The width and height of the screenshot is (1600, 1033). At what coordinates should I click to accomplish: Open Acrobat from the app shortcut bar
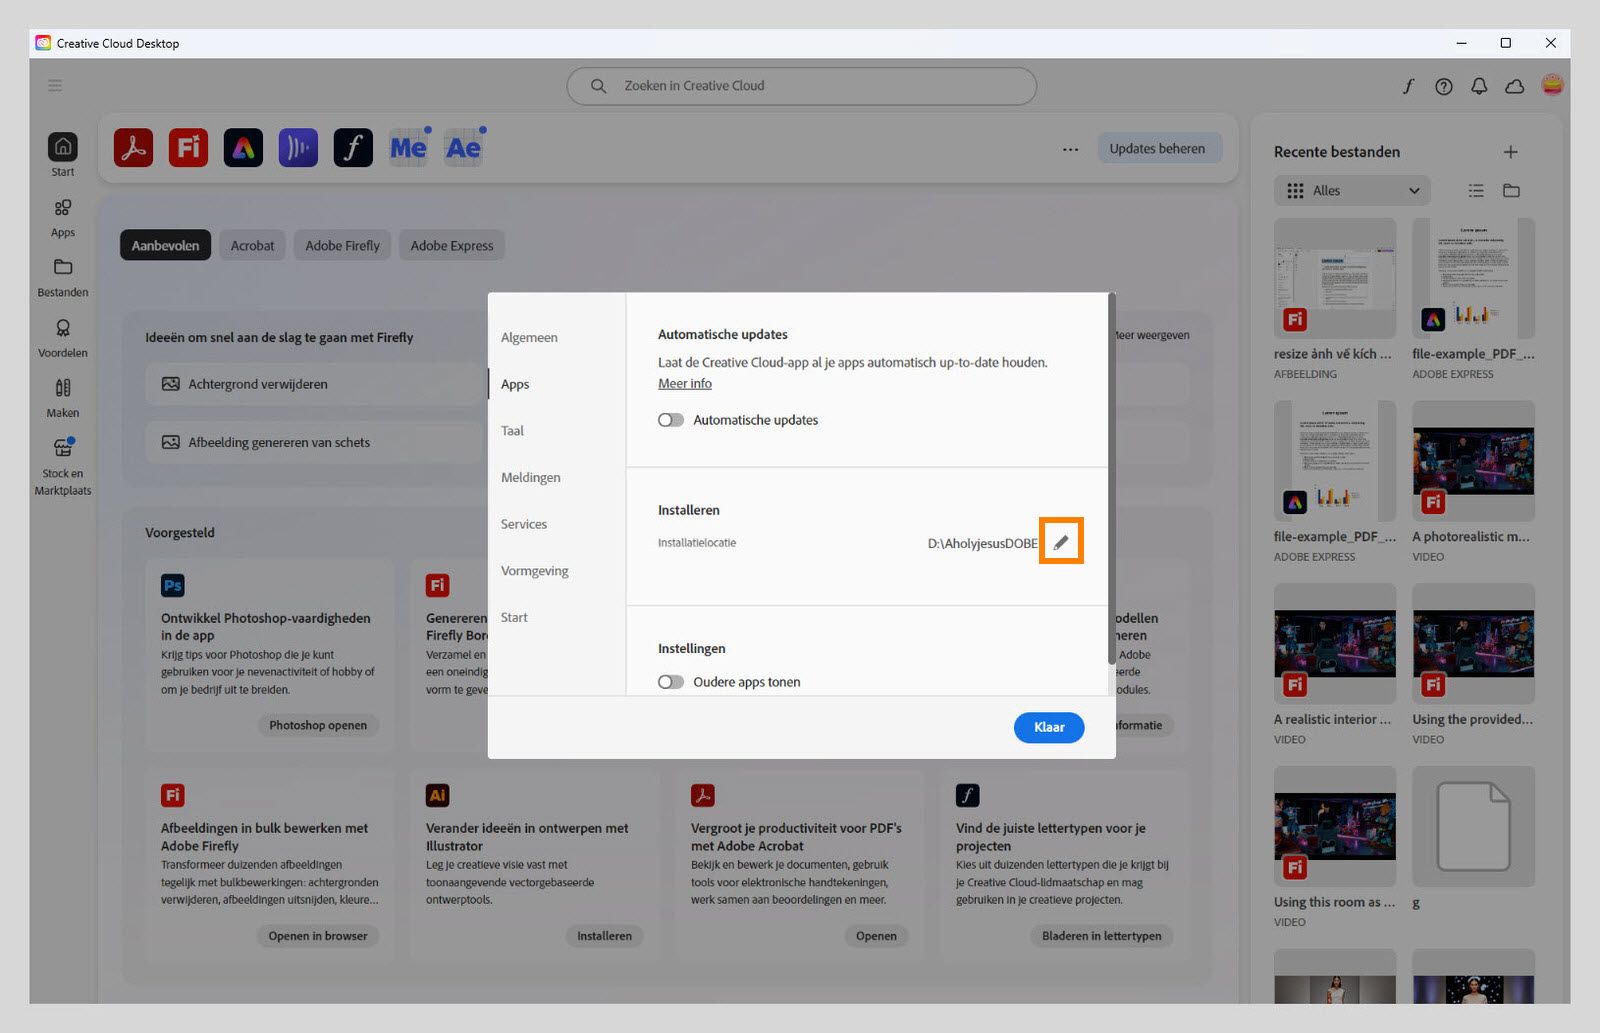pos(133,148)
